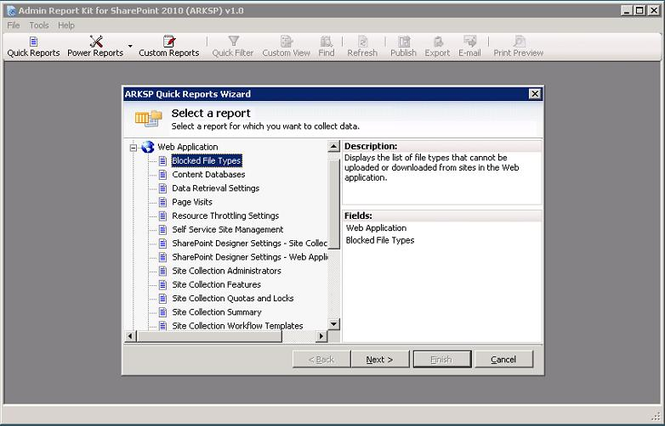Click the document icon beside Site Collection Summary

click(163, 312)
